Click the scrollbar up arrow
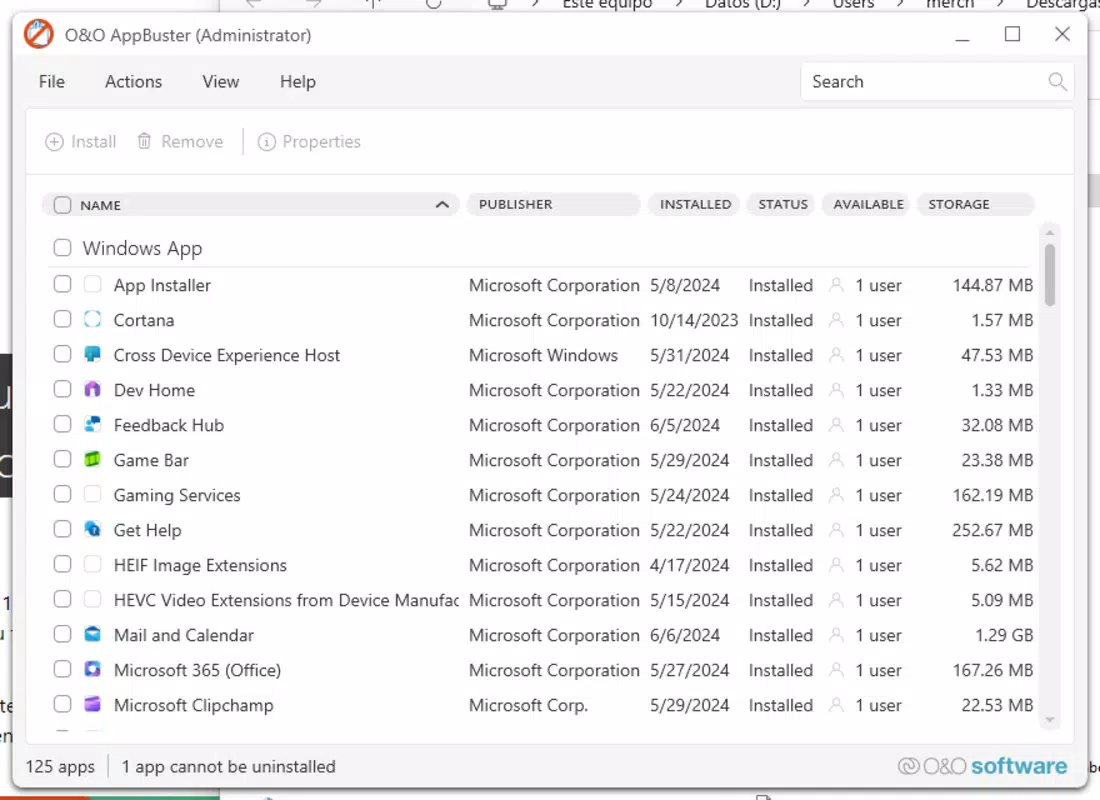Screen dimensions: 1100x800 [x=1049, y=232]
